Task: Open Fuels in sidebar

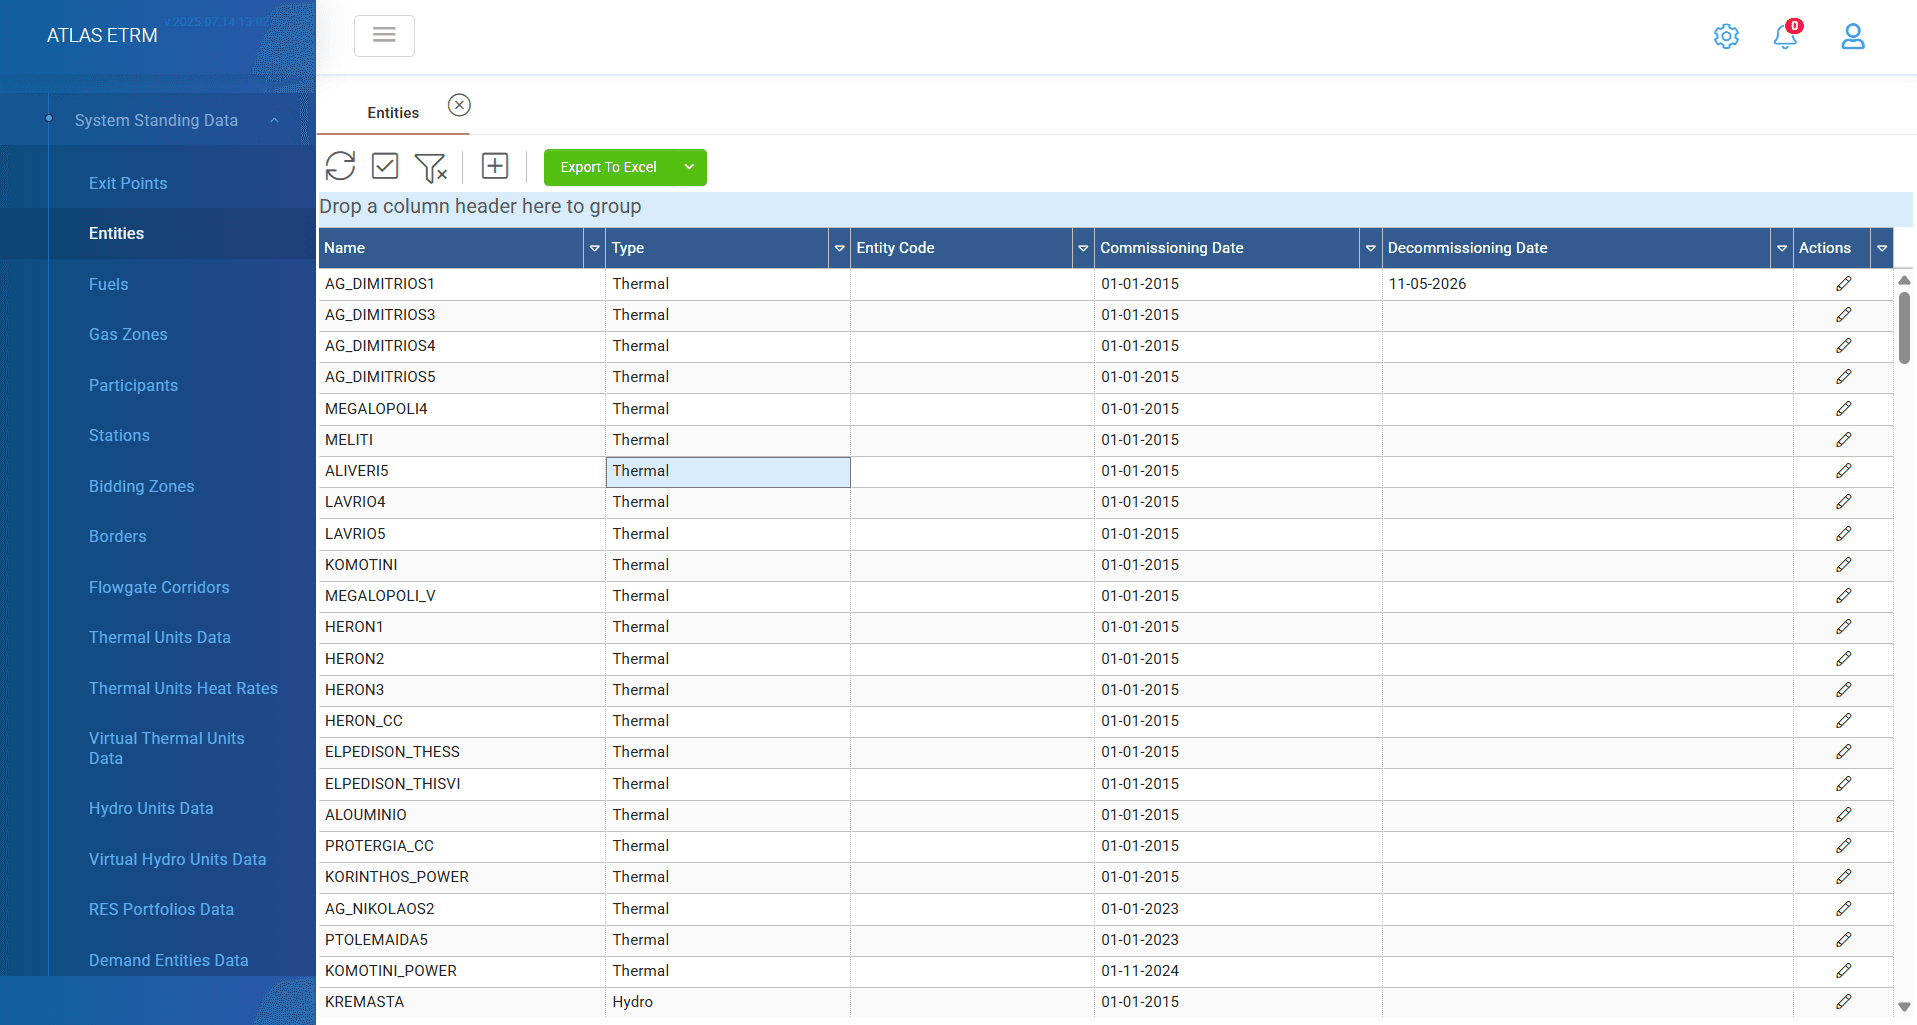Action: [108, 284]
